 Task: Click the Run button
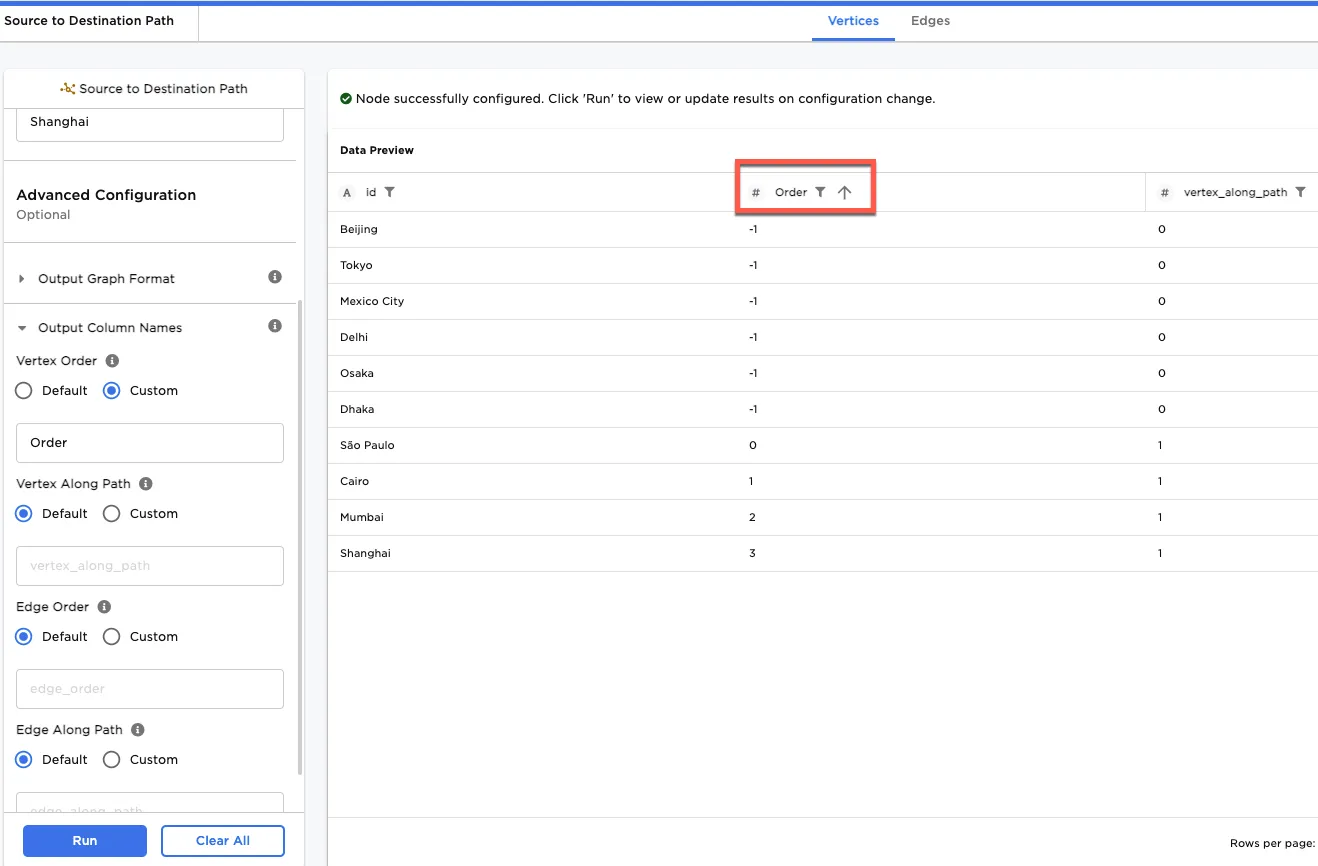click(84, 840)
